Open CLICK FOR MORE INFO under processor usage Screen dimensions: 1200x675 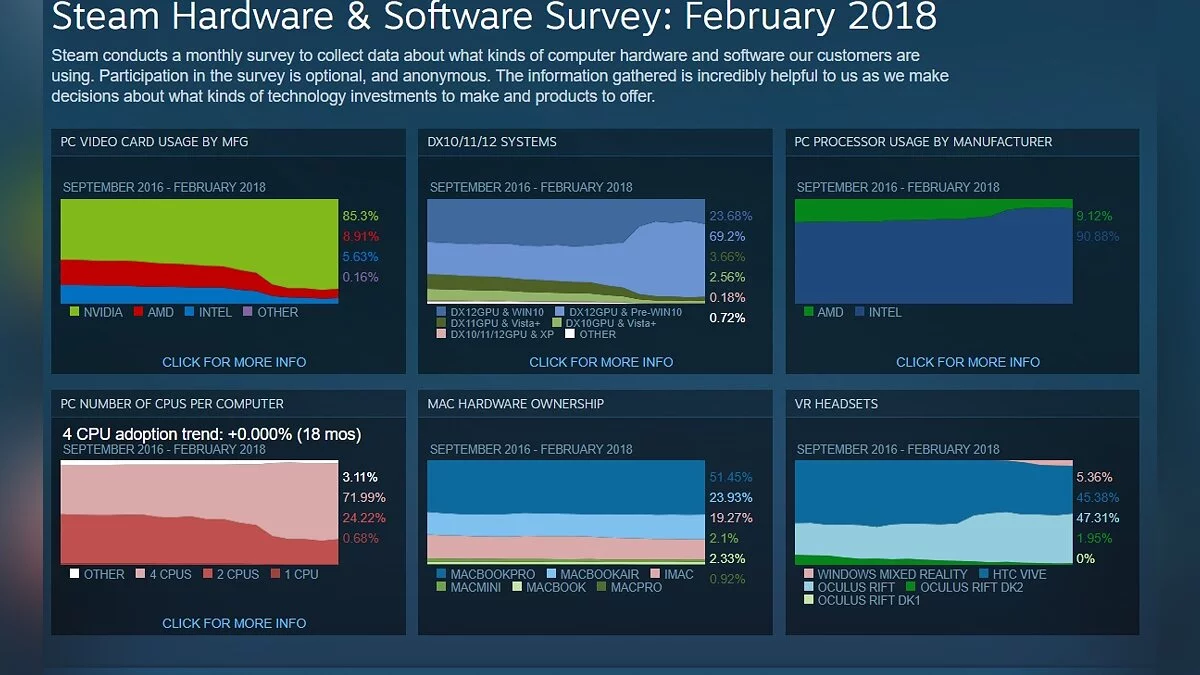(x=968, y=362)
